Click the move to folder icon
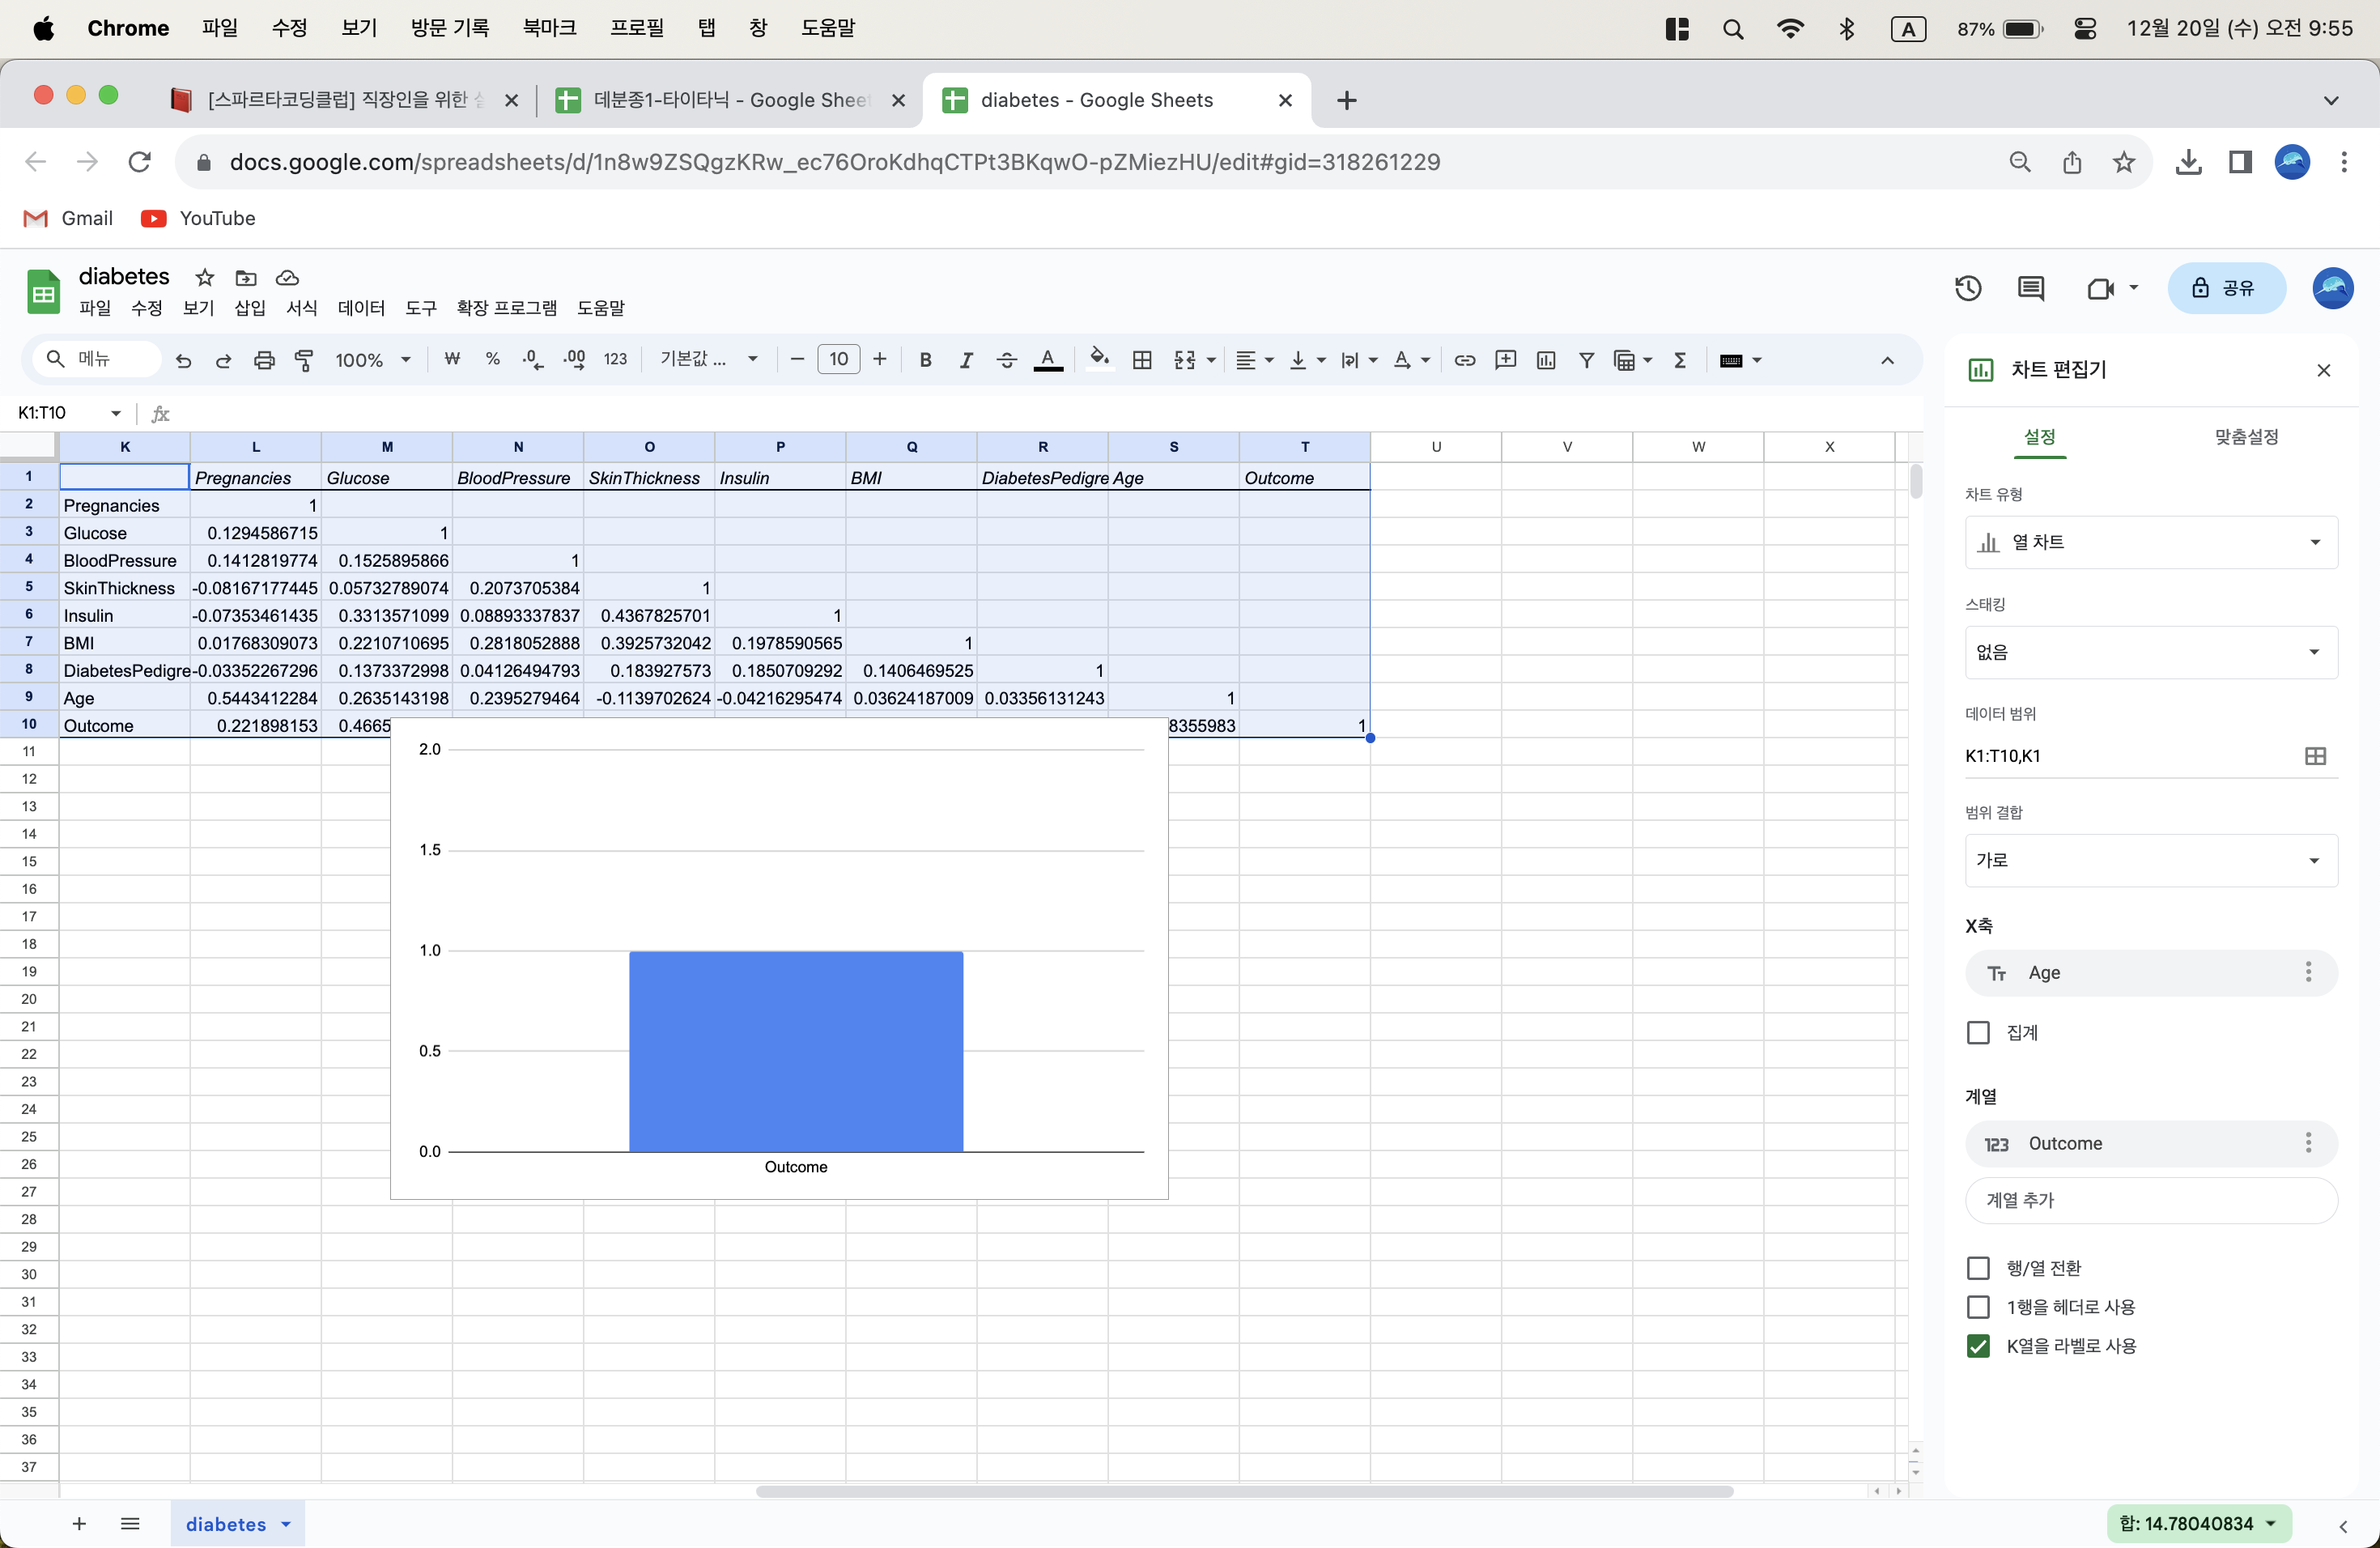Viewport: 2380px width, 1548px height. point(246,277)
